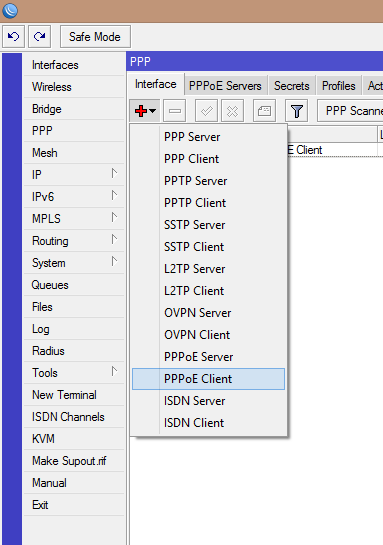Click the Undo arrow icon
383x545 pixels.
pyautogui.click(x=14, y=36)
